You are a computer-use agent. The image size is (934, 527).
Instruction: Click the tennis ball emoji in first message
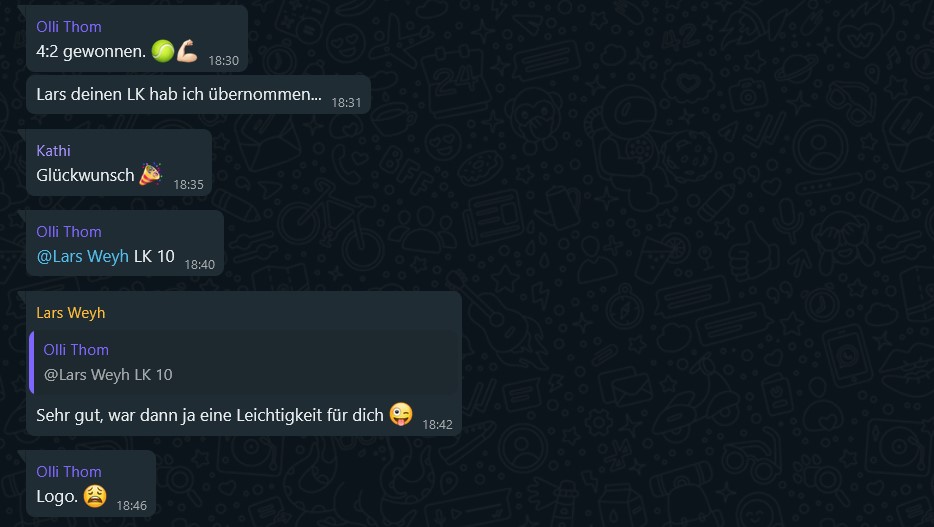pyautogui.click(x=163, y=51)
